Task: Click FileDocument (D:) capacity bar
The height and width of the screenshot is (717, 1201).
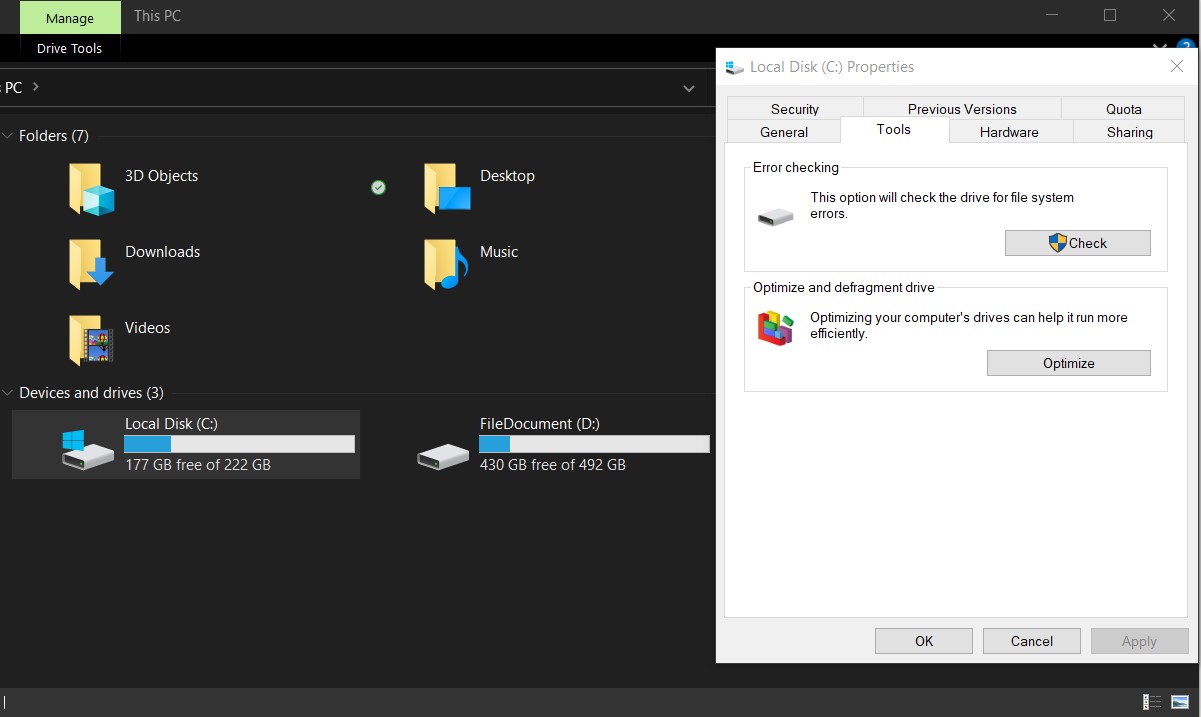Action: click(x=594, y=444)
